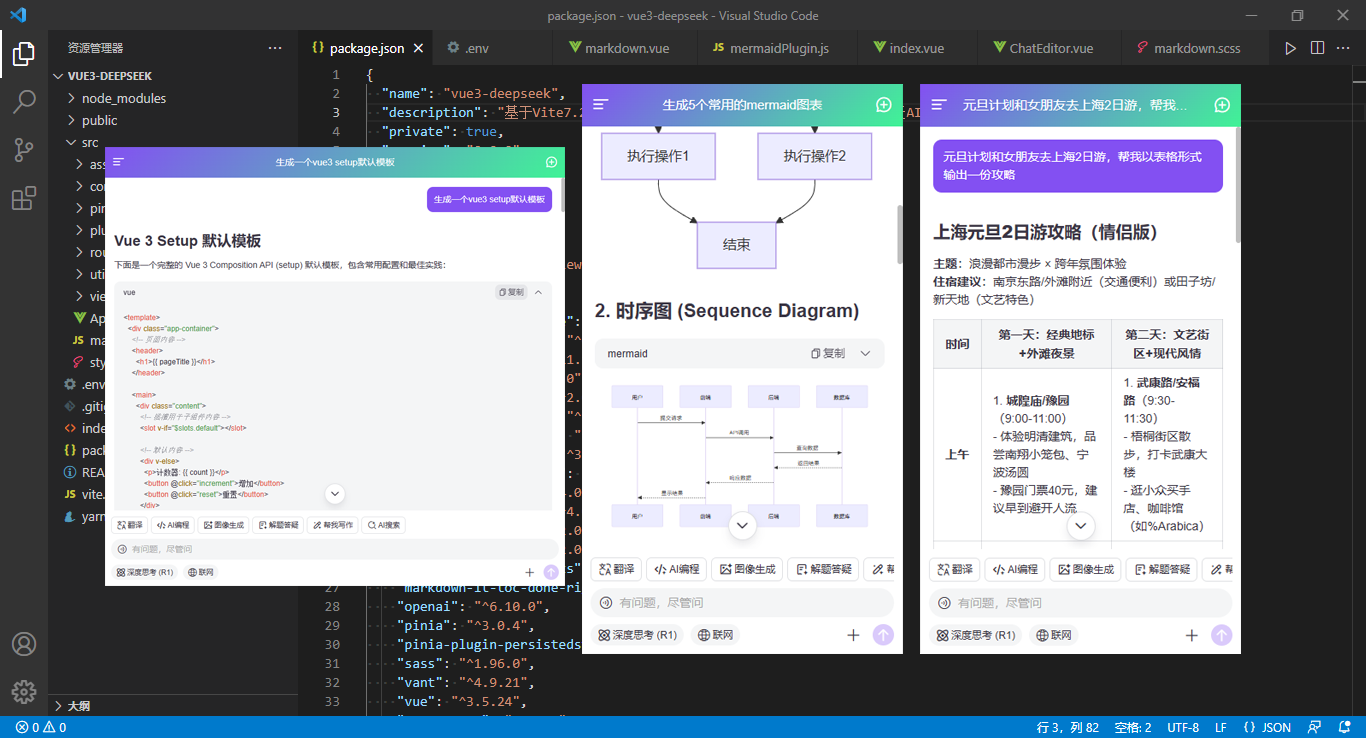
Task: Open the mermaid copy block dropdown chevron
Action: point(866,353)
